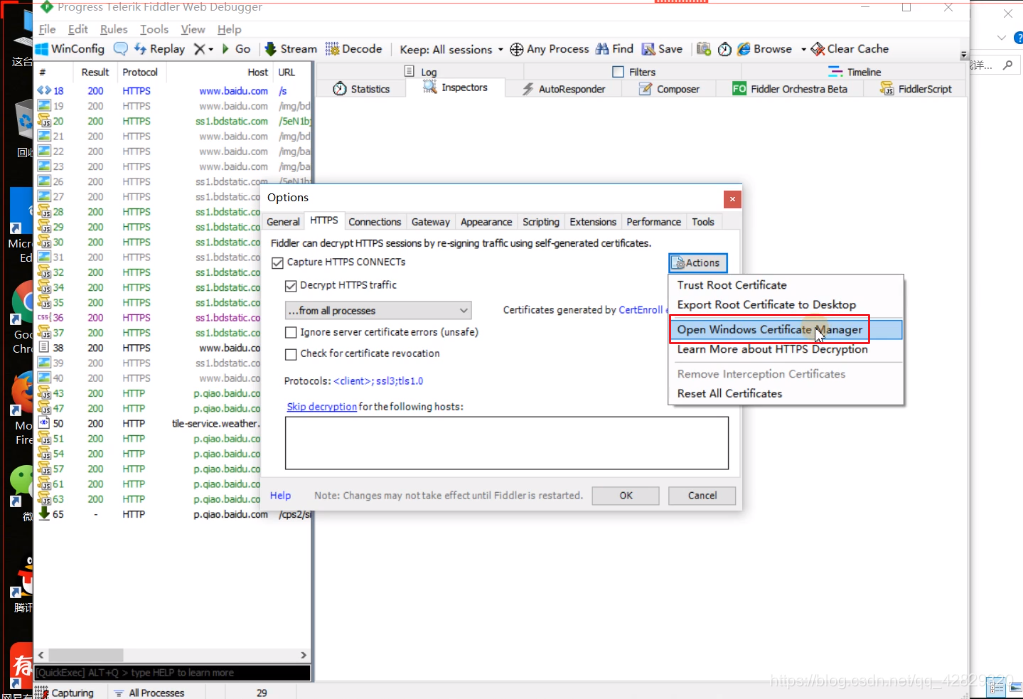This screenshot has width=1023, height=699.
Task: Toggle Decrypt HTTPS traffic checkbox
Action: tap(291, 285)
